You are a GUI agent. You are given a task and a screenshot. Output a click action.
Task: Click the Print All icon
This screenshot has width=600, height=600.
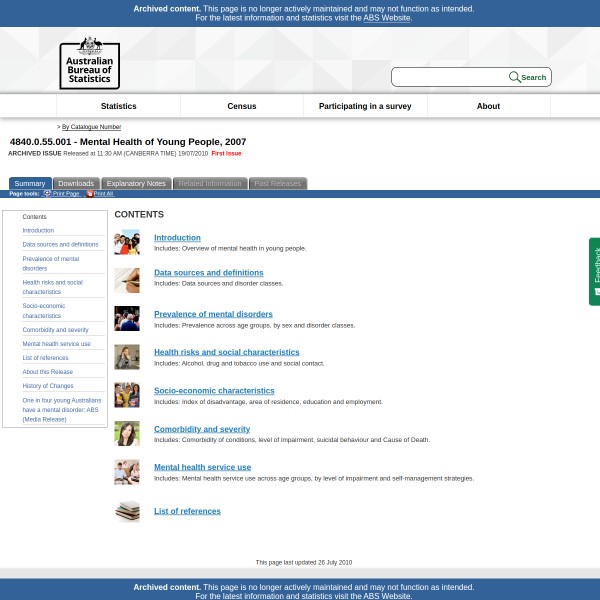pyautogui.click(x=89, y=193)
